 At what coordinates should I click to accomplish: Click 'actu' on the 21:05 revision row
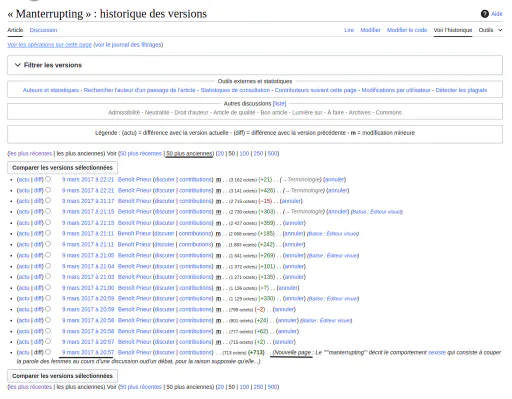(x=24, y=255)
